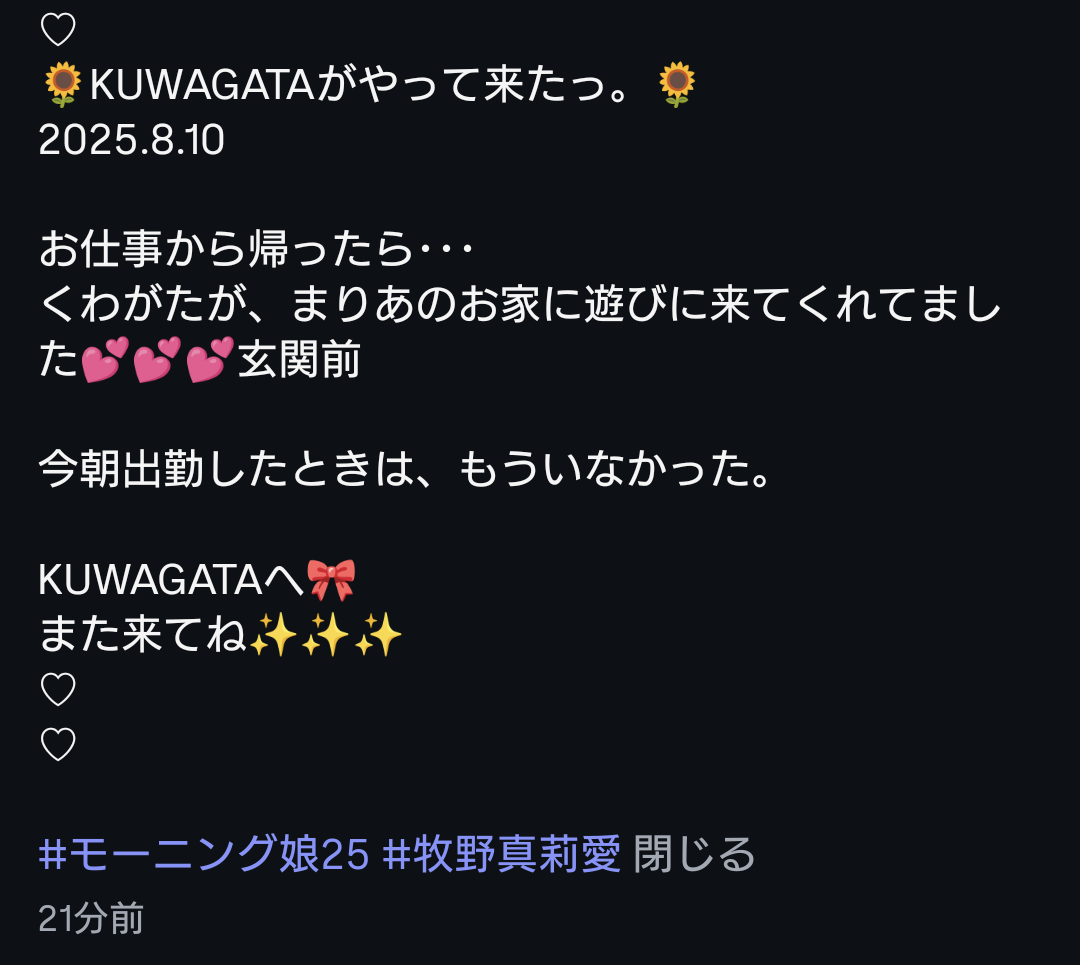This screenshot has height=965, width=1080.
Task: Click the first sparkles emoji after また来てね
Action: coord(273,634)
